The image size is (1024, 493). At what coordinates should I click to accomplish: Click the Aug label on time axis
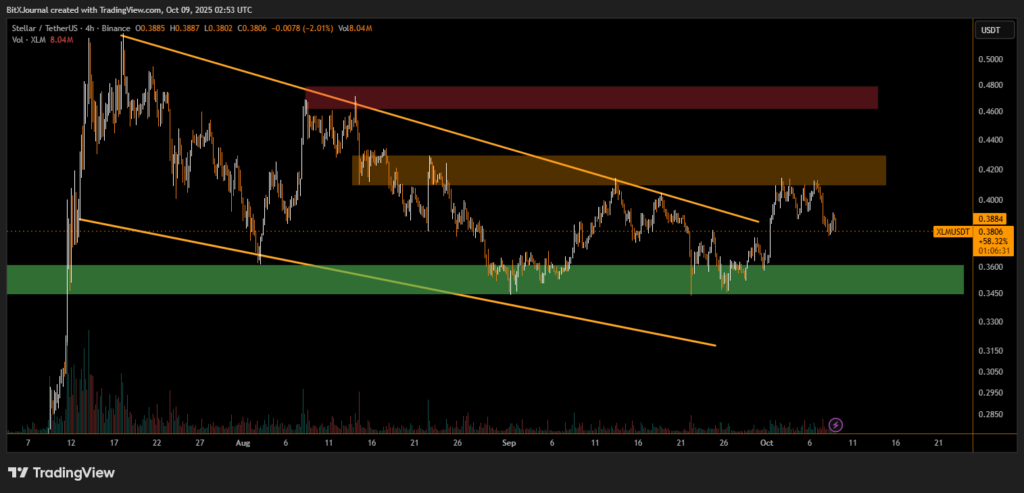coord(243,441)
